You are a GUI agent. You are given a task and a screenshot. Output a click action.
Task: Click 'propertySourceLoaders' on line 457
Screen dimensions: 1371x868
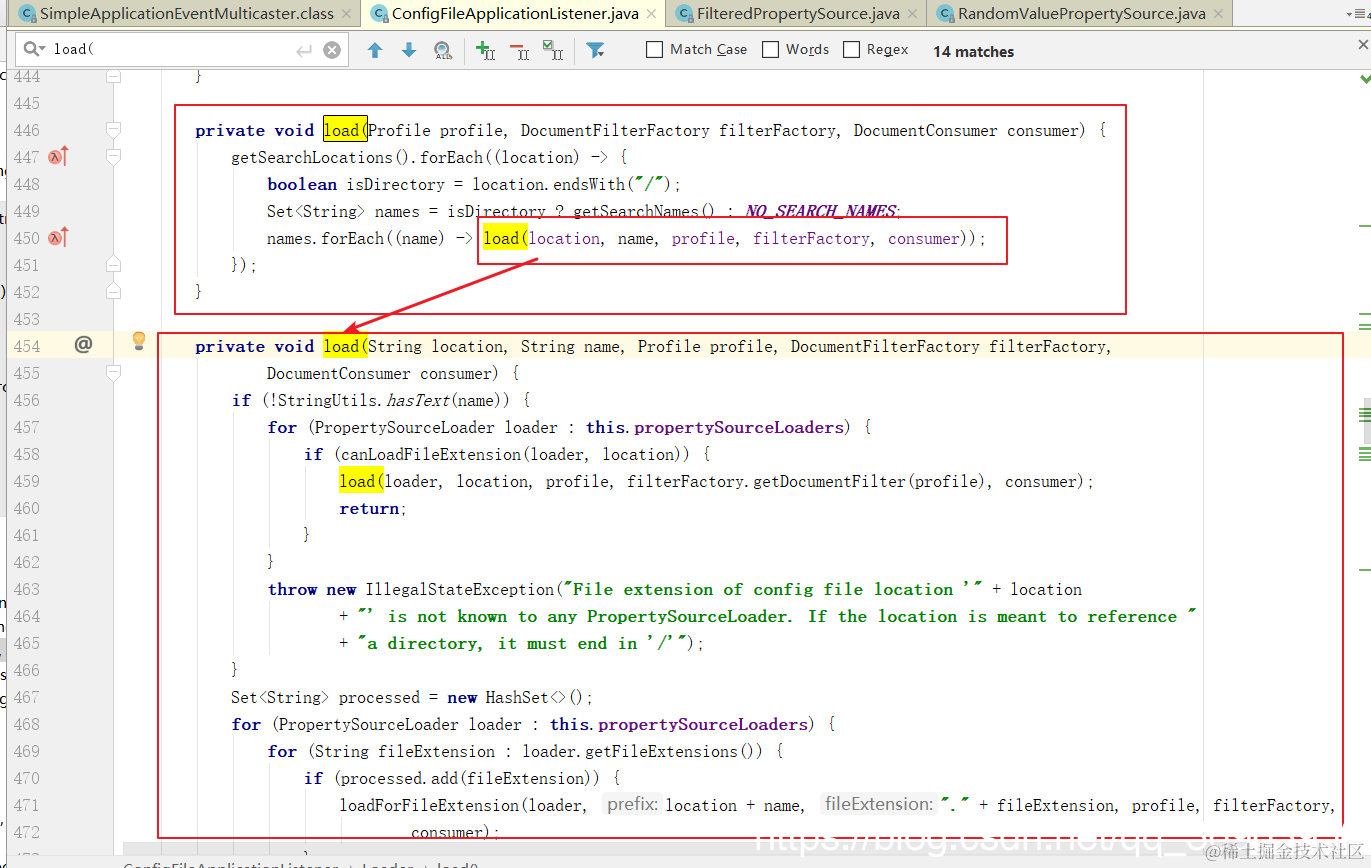coord(740,427)
